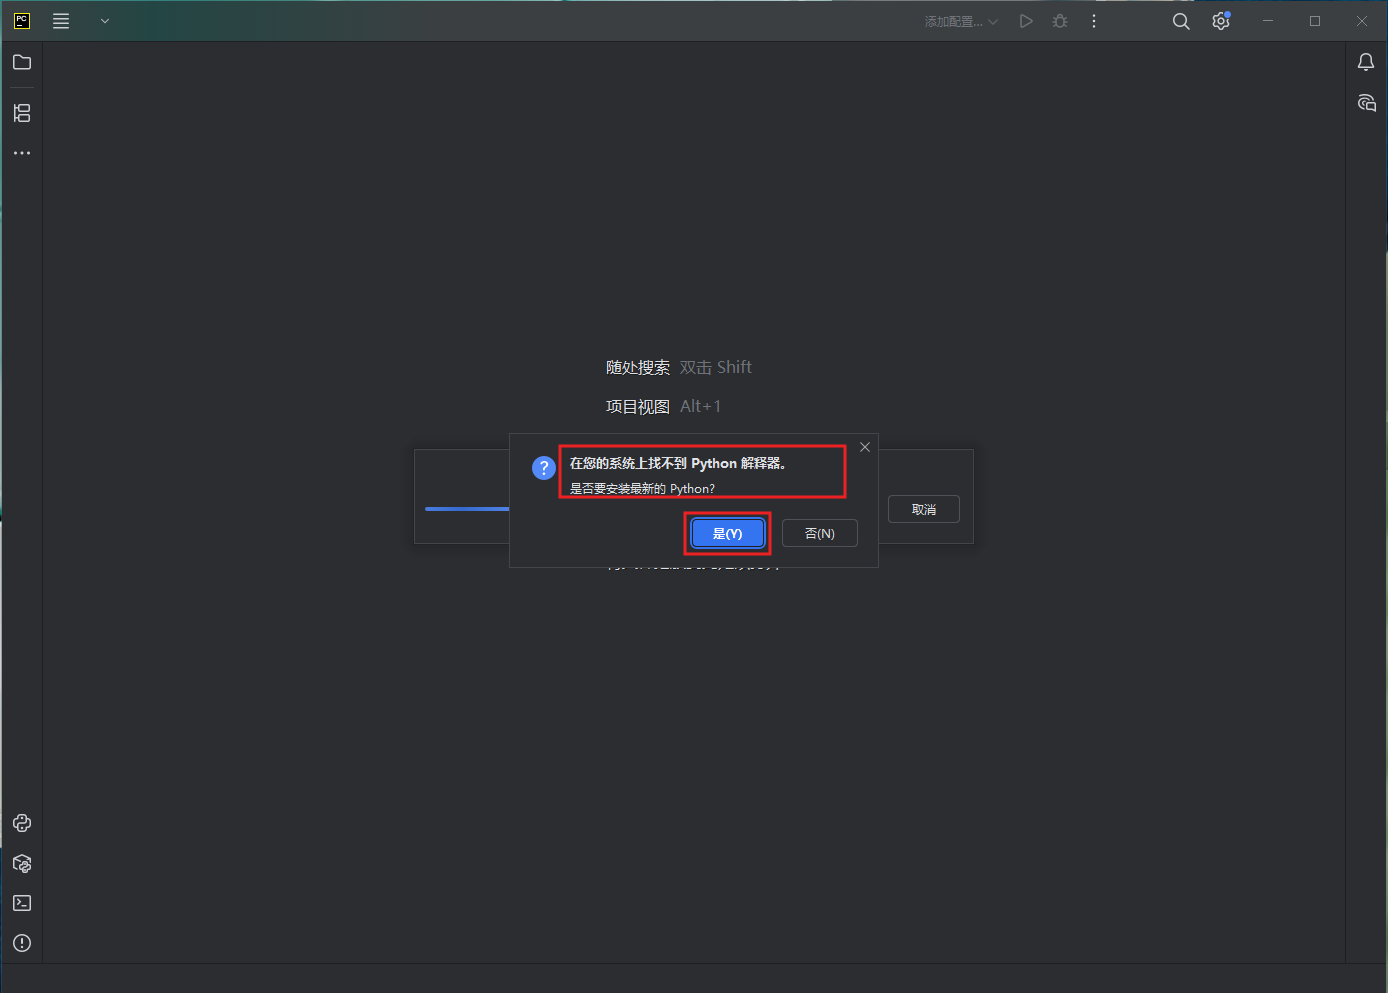Image resolution: width=1388 pixels, height=993 pixels.
Task: Open the AI Assistant chat icon
Action: 1366,103
